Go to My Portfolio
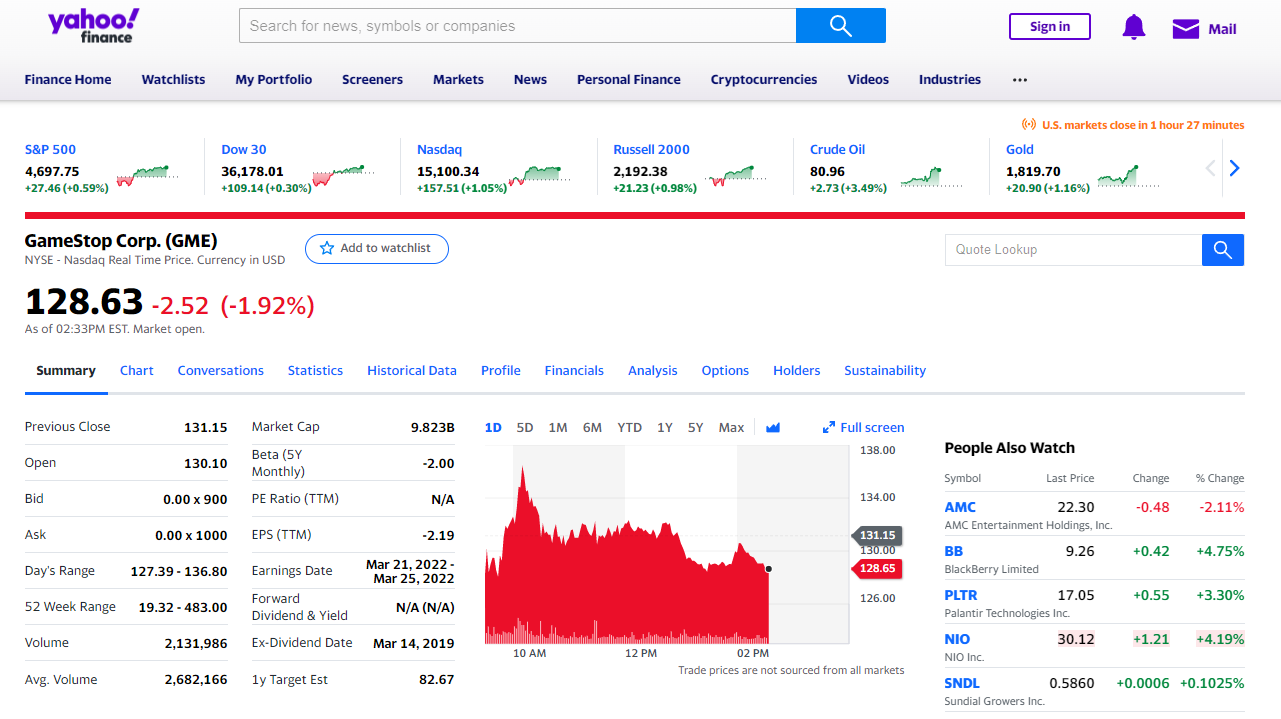Image resolution: width=1281 pixels, height=719 pixels. click(274, 80)
